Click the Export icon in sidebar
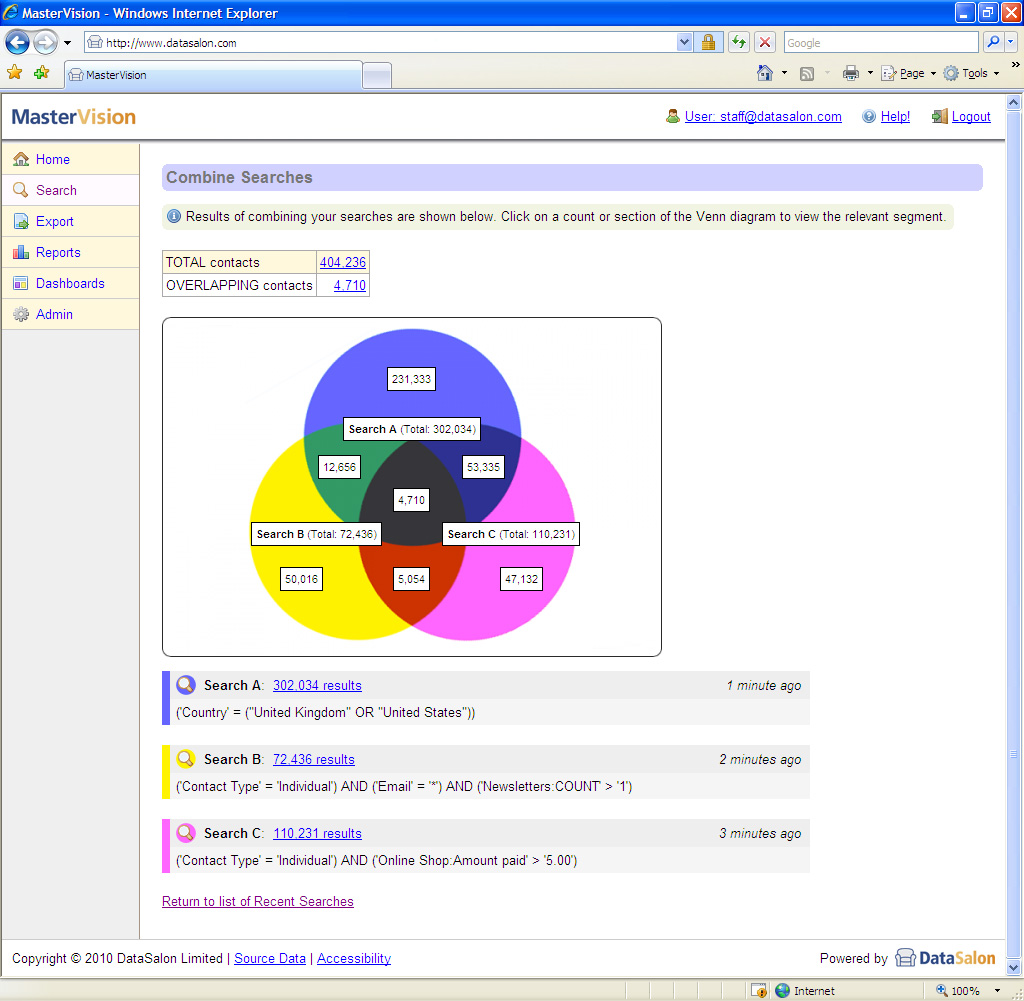Viewport: 1024px width, 1001px height. pyautogui.click(x=21, y=221)
